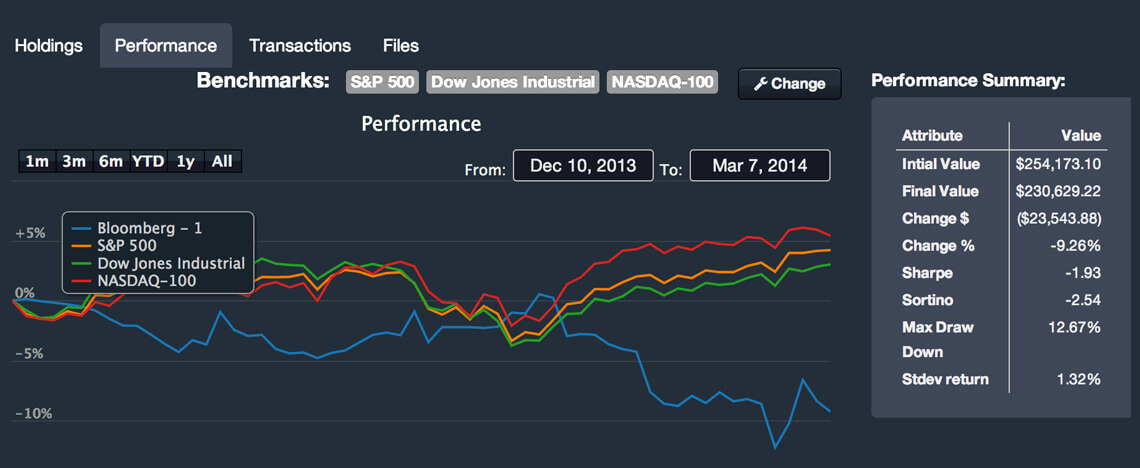
Task: Click Bloomberg - 1 legend entry
Action: point(137,228)
